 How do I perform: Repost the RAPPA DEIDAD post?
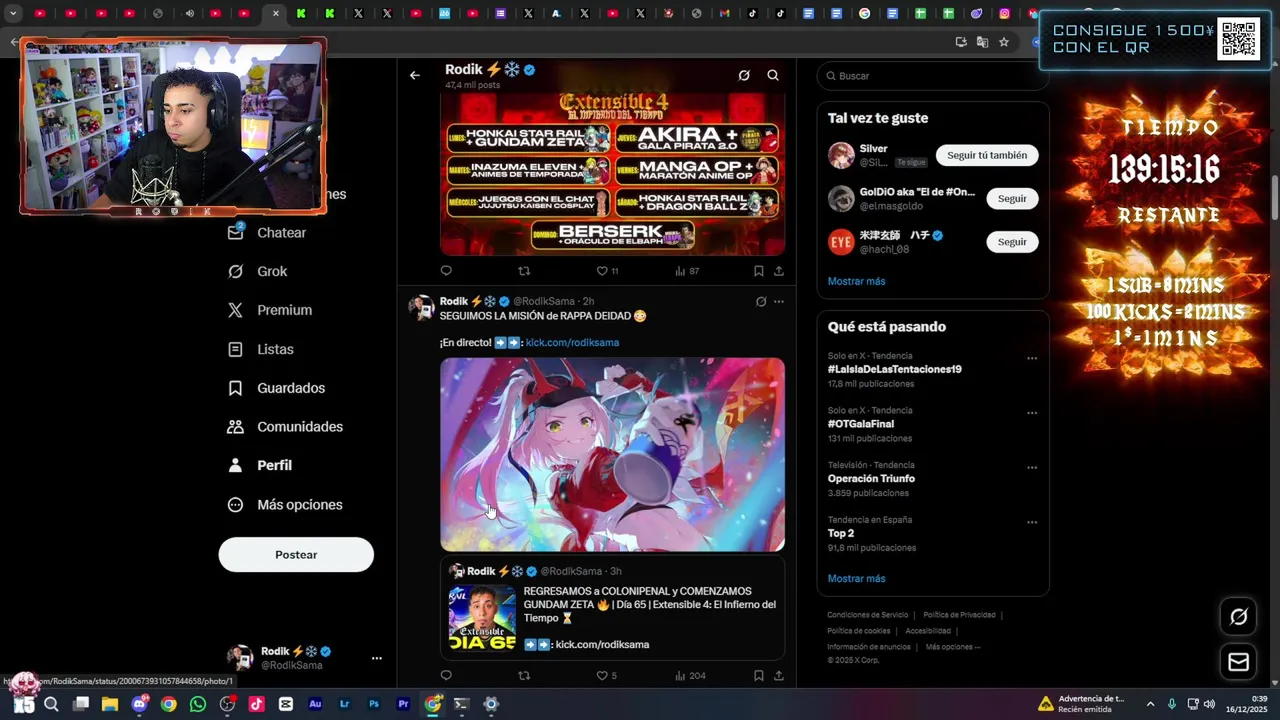[524, 676]
